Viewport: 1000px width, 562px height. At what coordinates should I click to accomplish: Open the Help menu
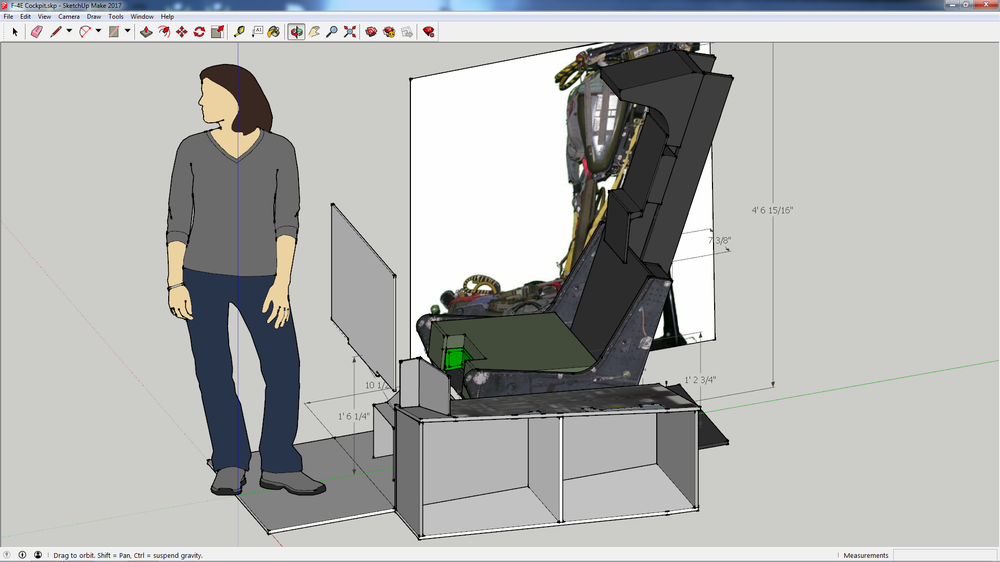(x=167, y=17)
